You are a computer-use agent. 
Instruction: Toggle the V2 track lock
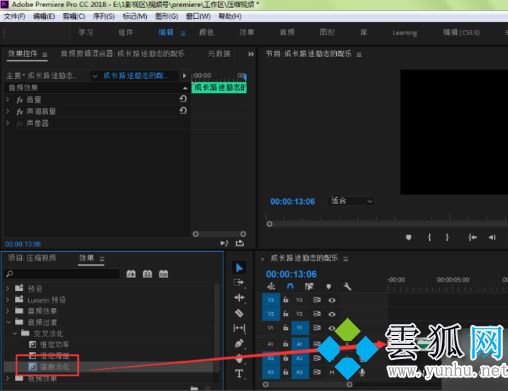tap(286, 314)
